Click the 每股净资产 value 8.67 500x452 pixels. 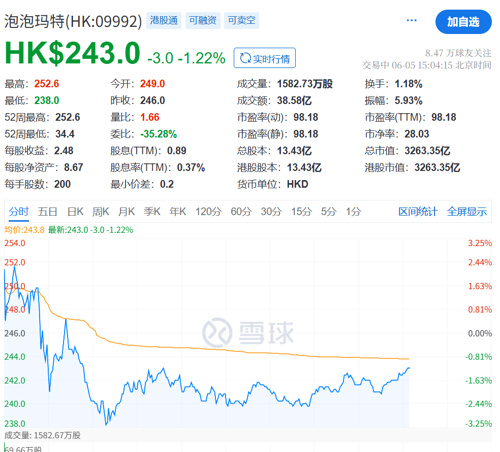[x=73, y=167]
